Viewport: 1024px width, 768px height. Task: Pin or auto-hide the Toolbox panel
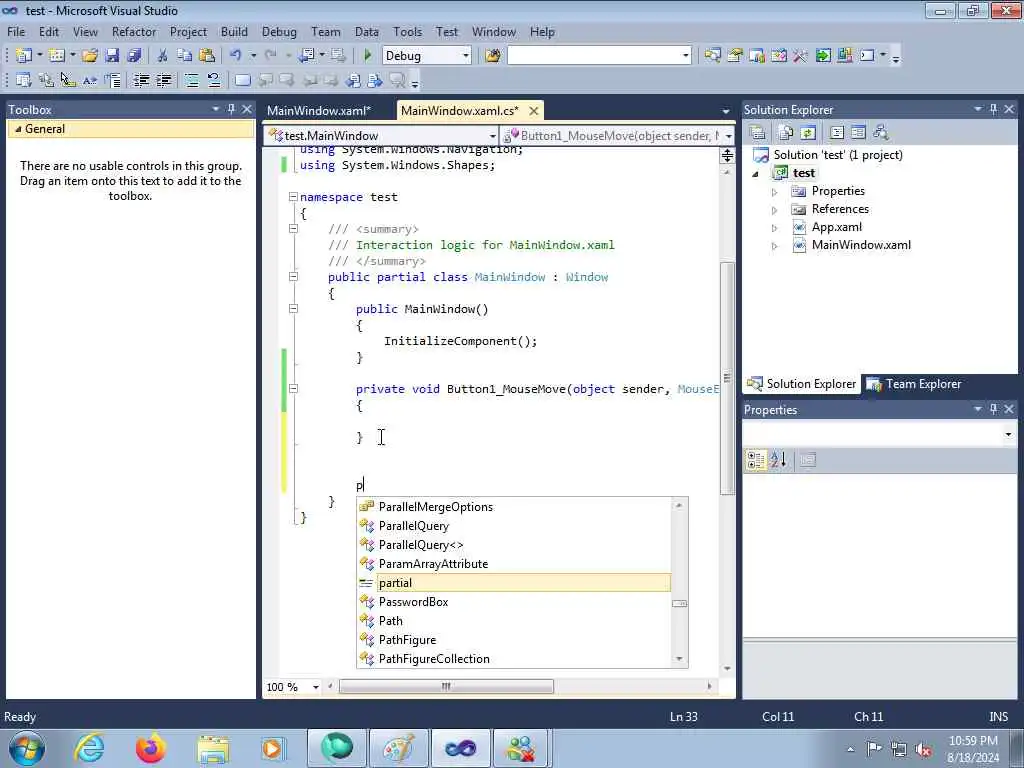(x=231, y=109)
